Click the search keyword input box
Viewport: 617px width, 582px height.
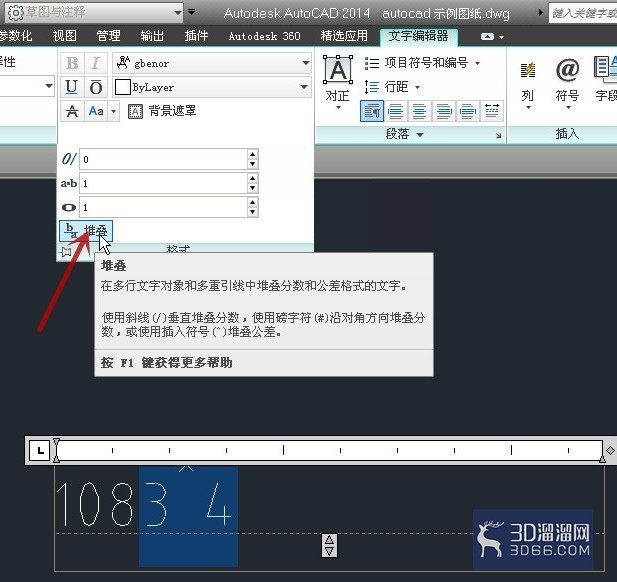pos(583,13)
